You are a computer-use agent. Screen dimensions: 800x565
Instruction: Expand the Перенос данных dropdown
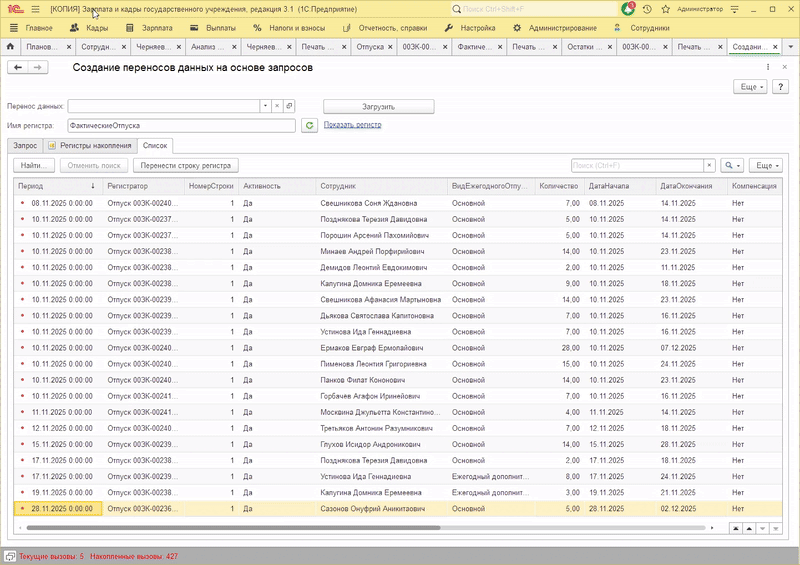click(x=265, y=106)
